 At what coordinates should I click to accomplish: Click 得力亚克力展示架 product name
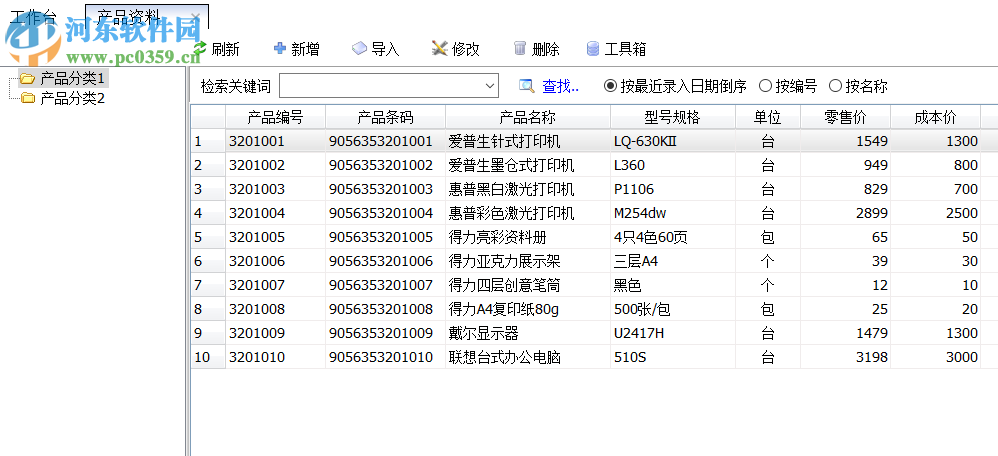pos(505,261)
